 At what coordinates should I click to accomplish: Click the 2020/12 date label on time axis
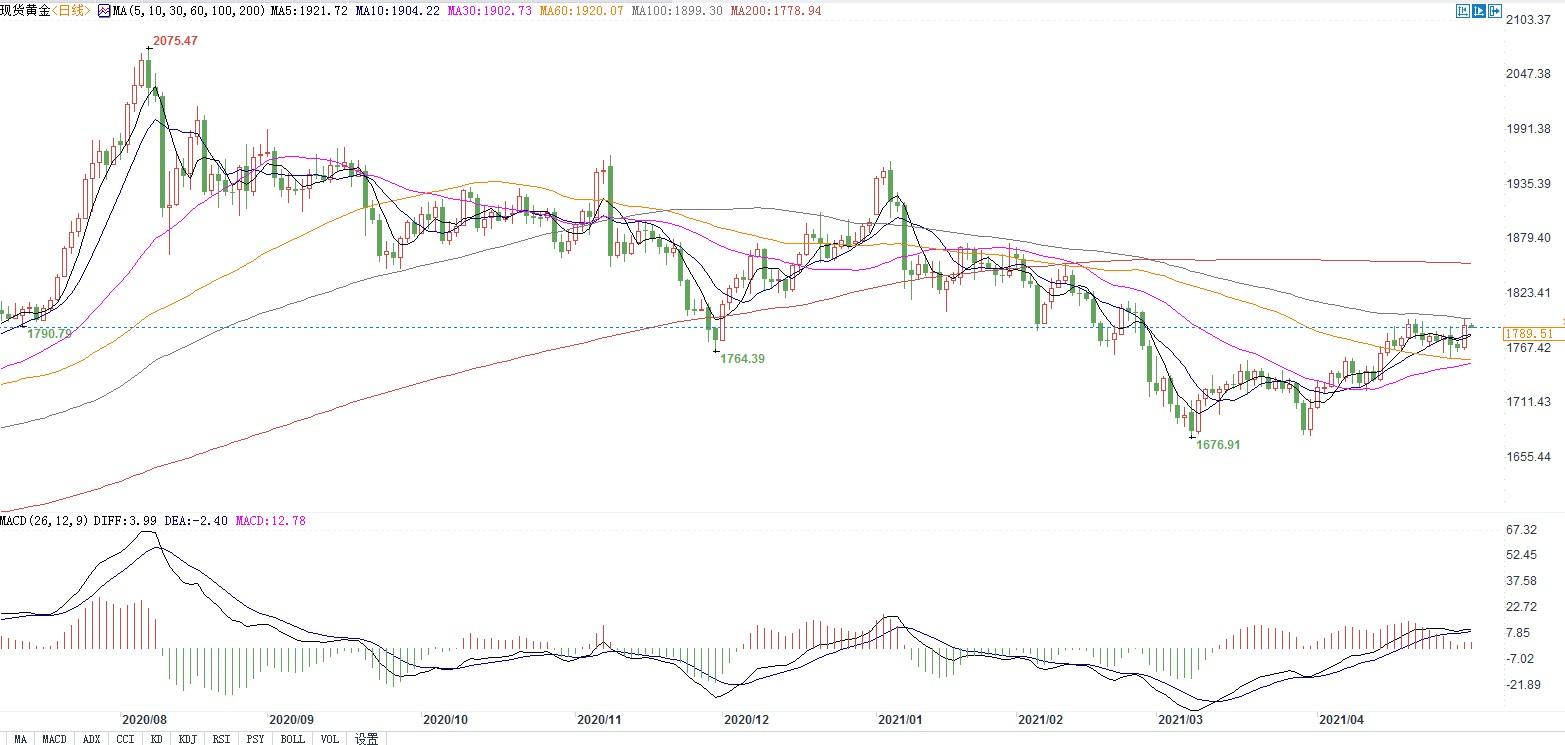point(746,719)
